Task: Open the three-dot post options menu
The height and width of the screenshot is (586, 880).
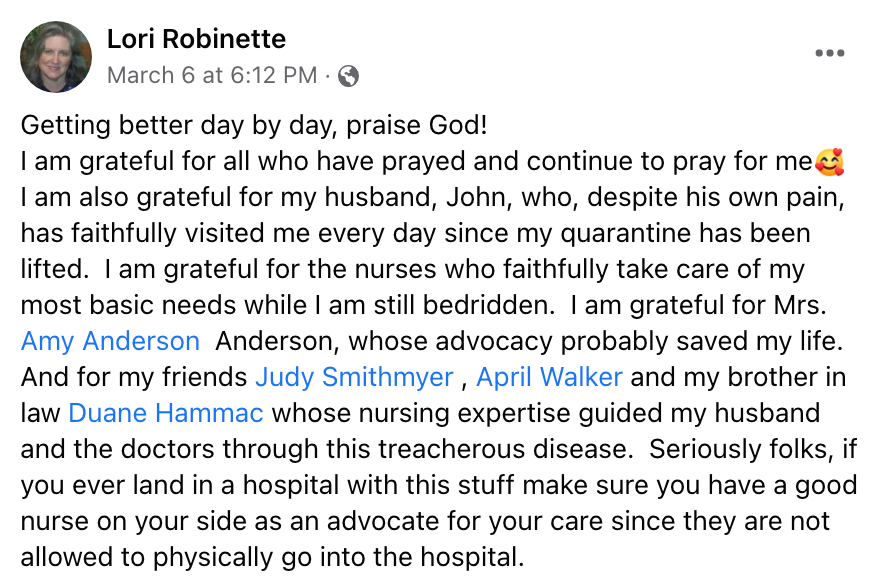Action: (829, 53)
